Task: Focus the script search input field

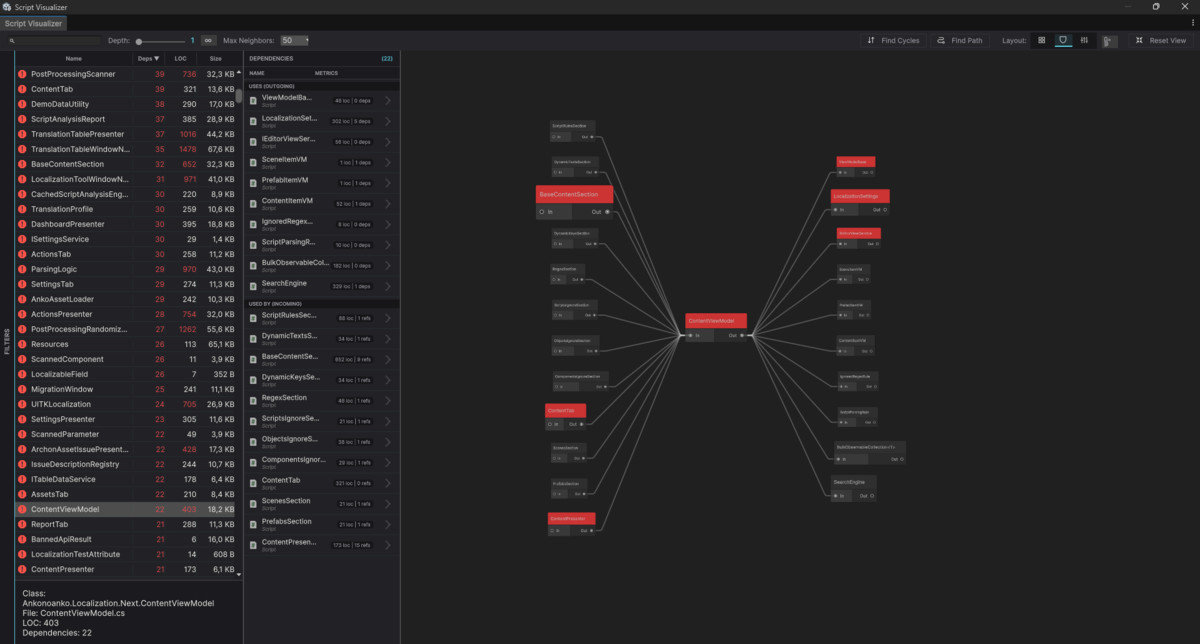Action: pos(54,41)
